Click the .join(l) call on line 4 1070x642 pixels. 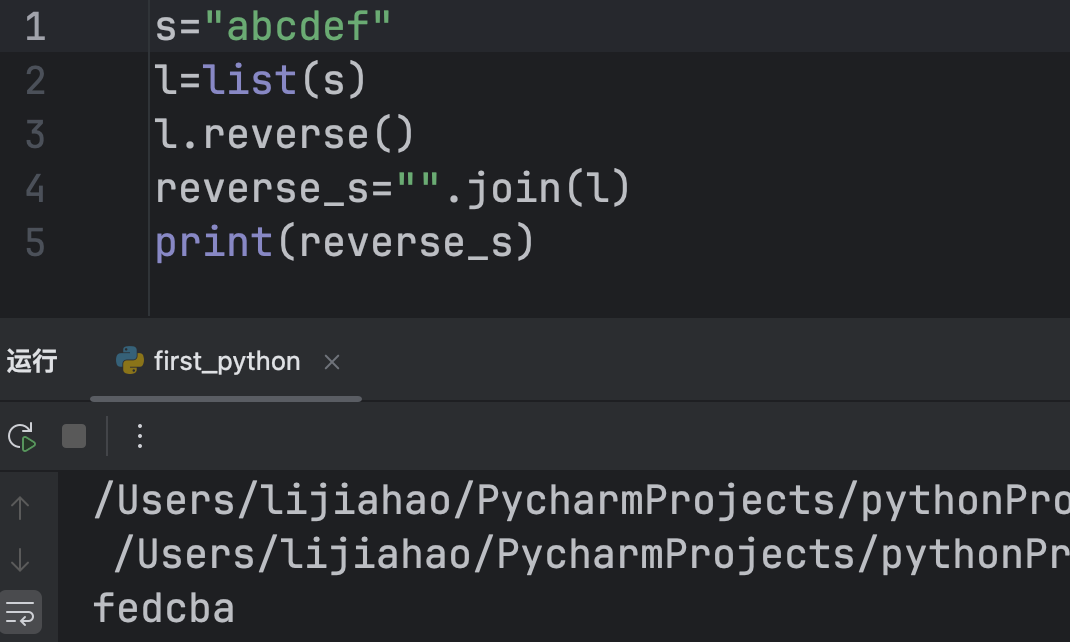pyautogui.click(x=537, y=189)
